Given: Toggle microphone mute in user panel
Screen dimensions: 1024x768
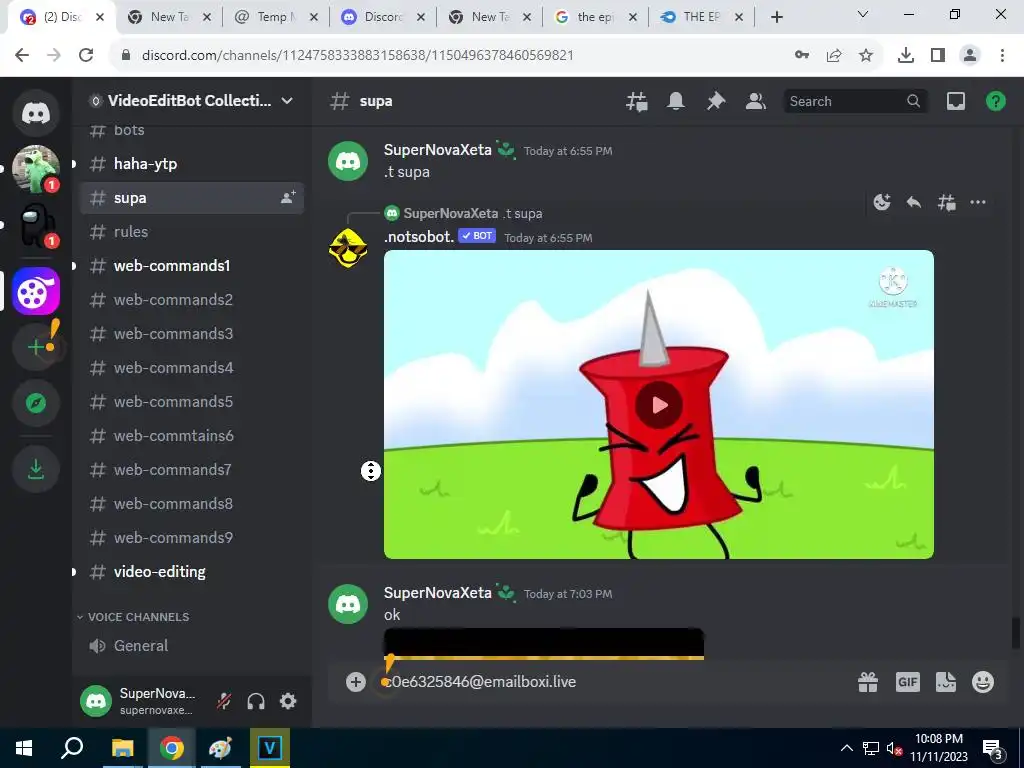Looking at the screenshot, I should point(224,701).
